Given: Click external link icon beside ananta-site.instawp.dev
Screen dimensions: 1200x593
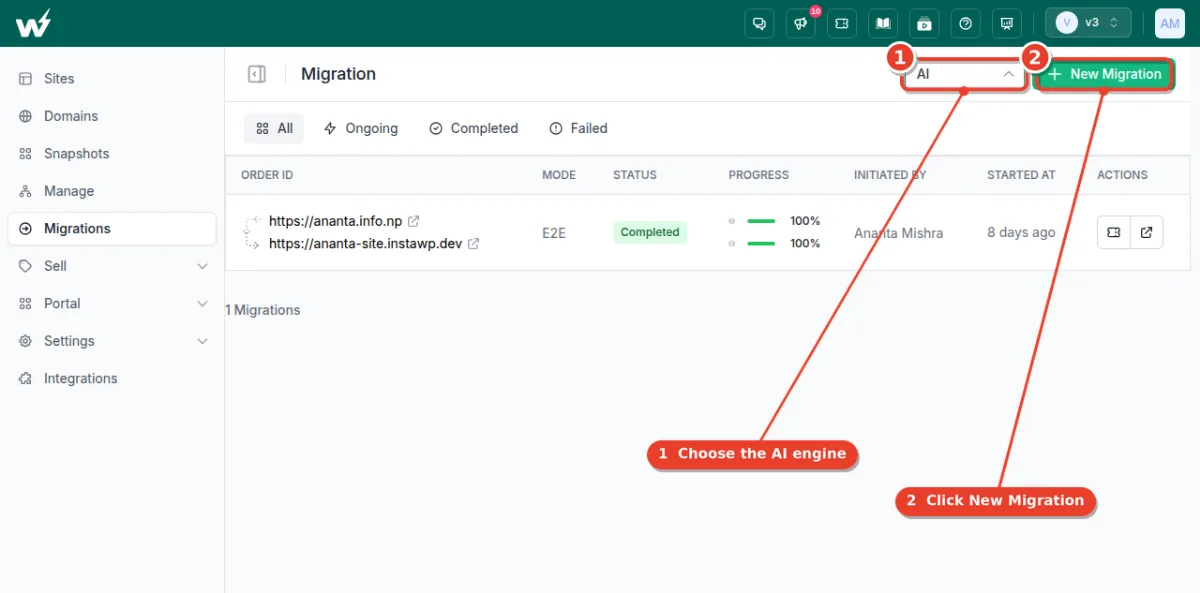Looking at the screenshot, I should pyautogui.click(x=474, y=243).
